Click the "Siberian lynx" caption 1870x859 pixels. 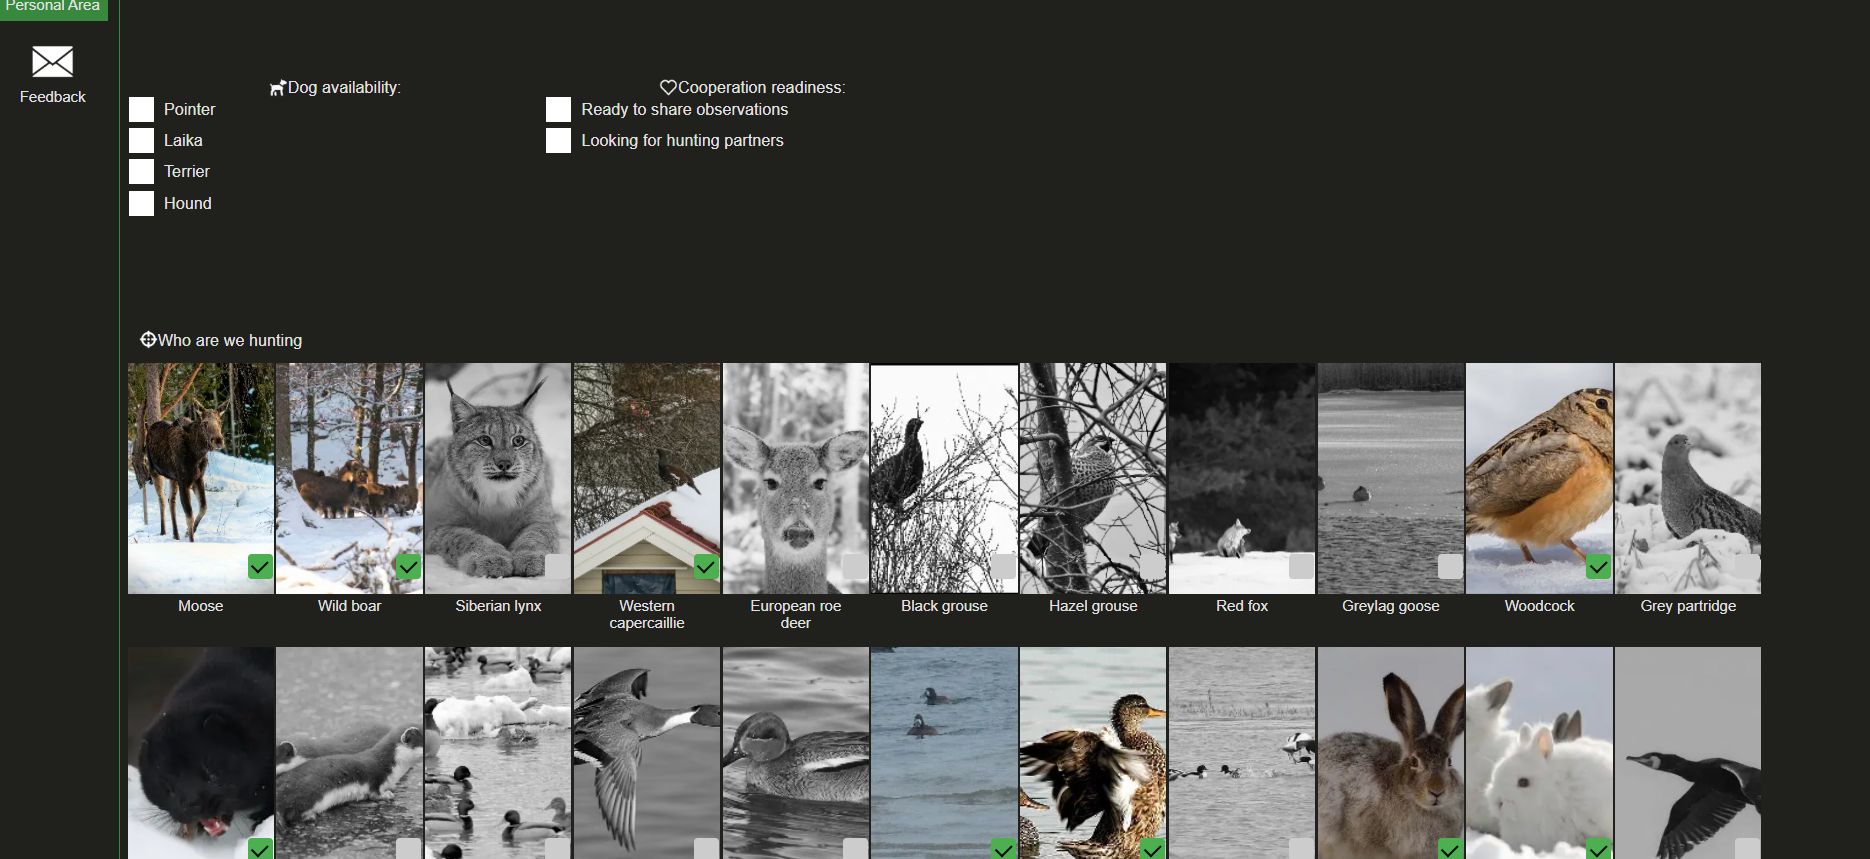(498, 606)
